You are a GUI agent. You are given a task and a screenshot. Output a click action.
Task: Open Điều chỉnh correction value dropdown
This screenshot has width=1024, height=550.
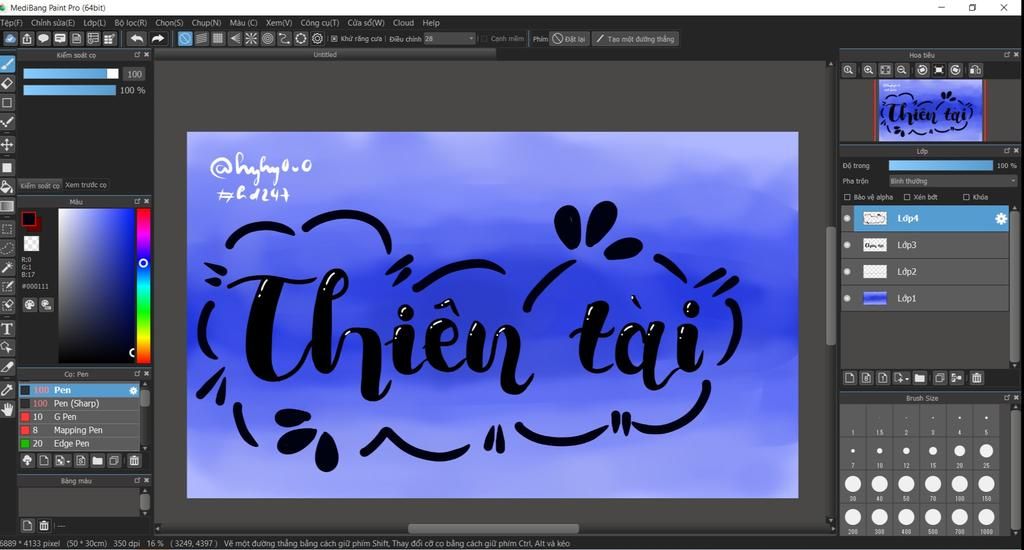pos(450,39)
